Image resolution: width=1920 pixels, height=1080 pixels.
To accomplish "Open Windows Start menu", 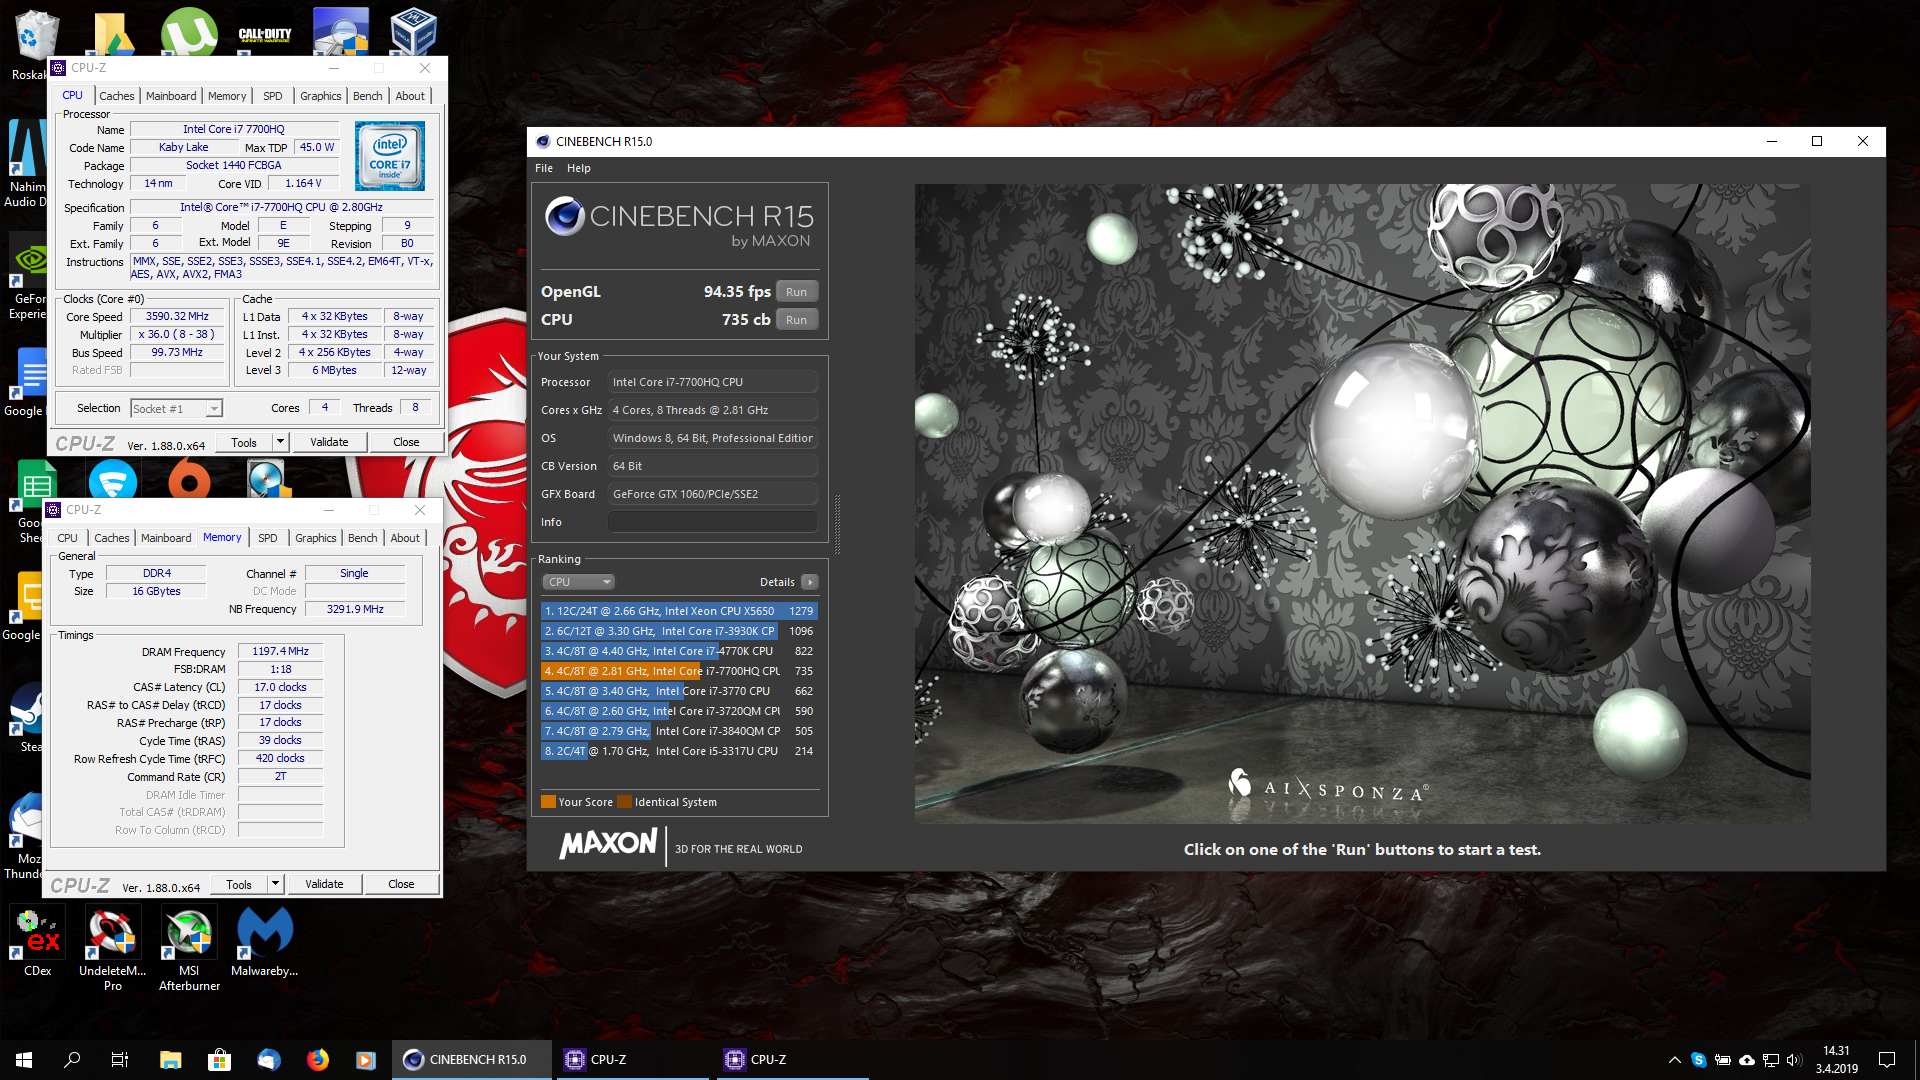I will 24,1060.
